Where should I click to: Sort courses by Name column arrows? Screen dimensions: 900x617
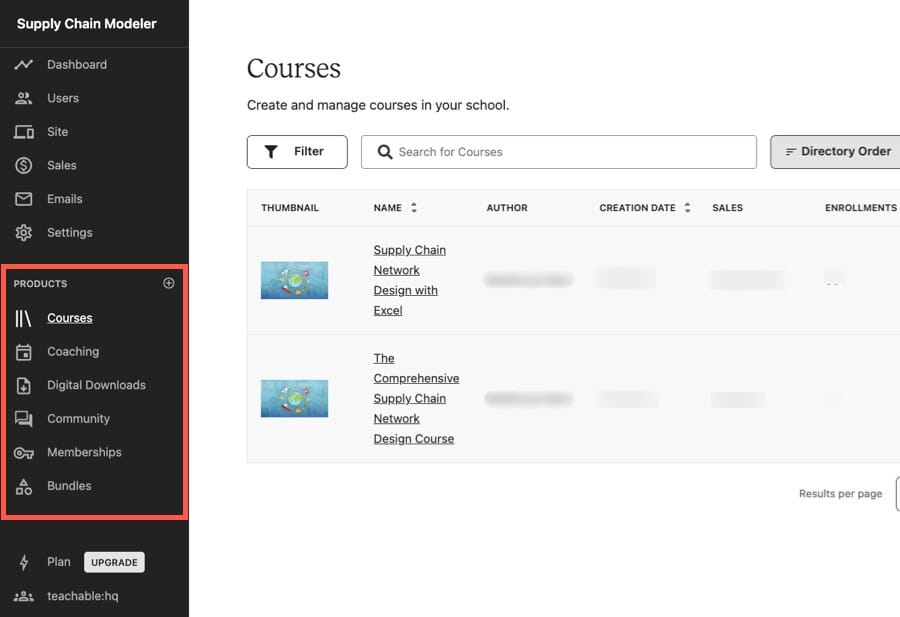(x=414, y=208)
